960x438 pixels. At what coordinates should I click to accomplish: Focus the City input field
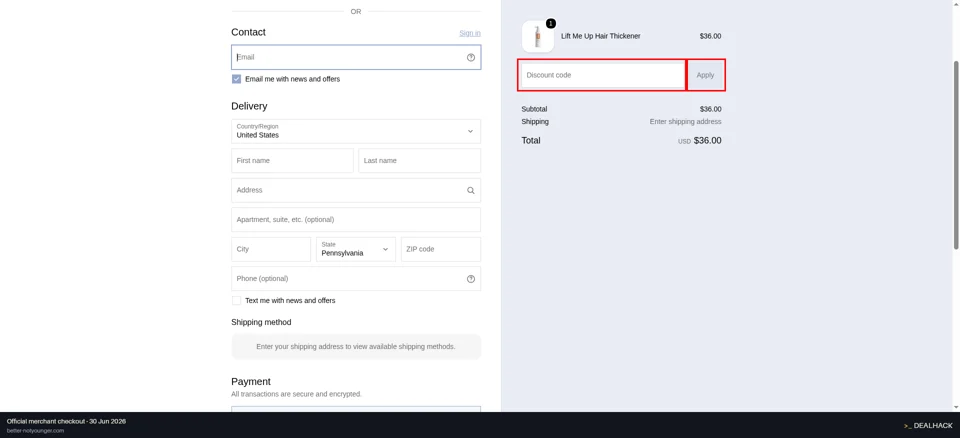coord(271,249)
